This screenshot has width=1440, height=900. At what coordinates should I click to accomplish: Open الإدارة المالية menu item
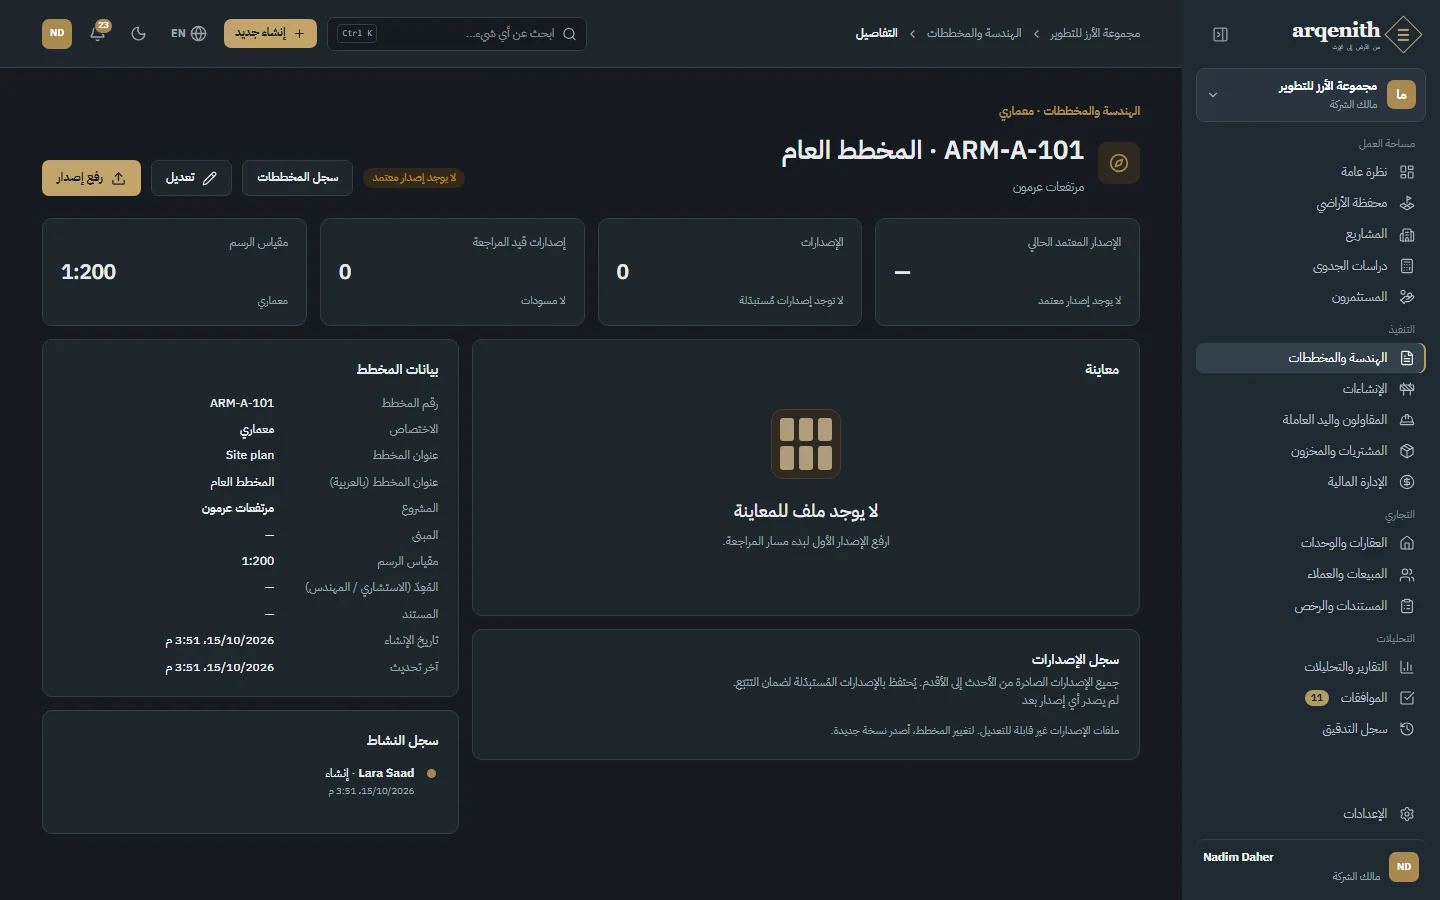click(x=1310, y=482)
